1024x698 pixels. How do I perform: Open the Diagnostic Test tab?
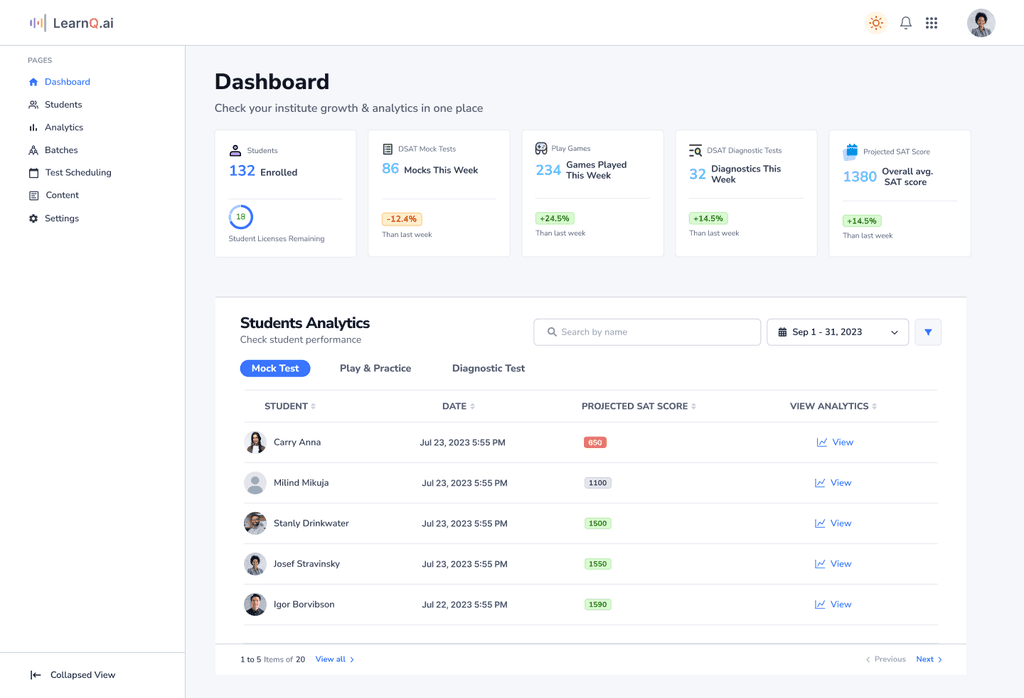coord(488,368)
